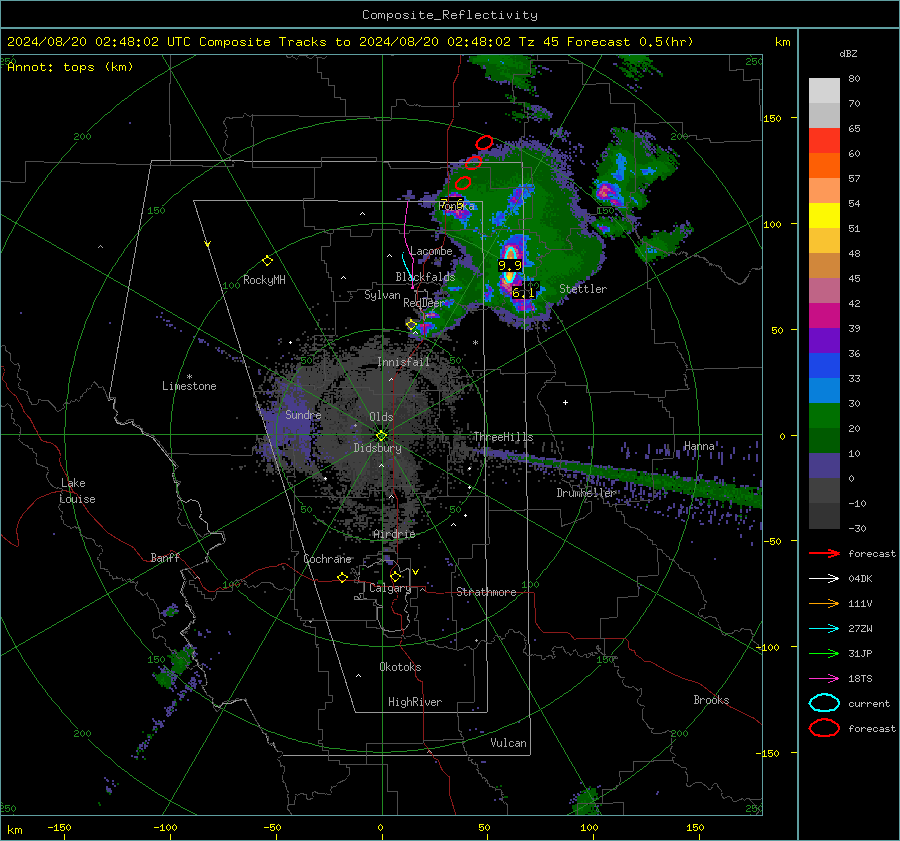Click the Vulcan label

click(x=508, y=743)
